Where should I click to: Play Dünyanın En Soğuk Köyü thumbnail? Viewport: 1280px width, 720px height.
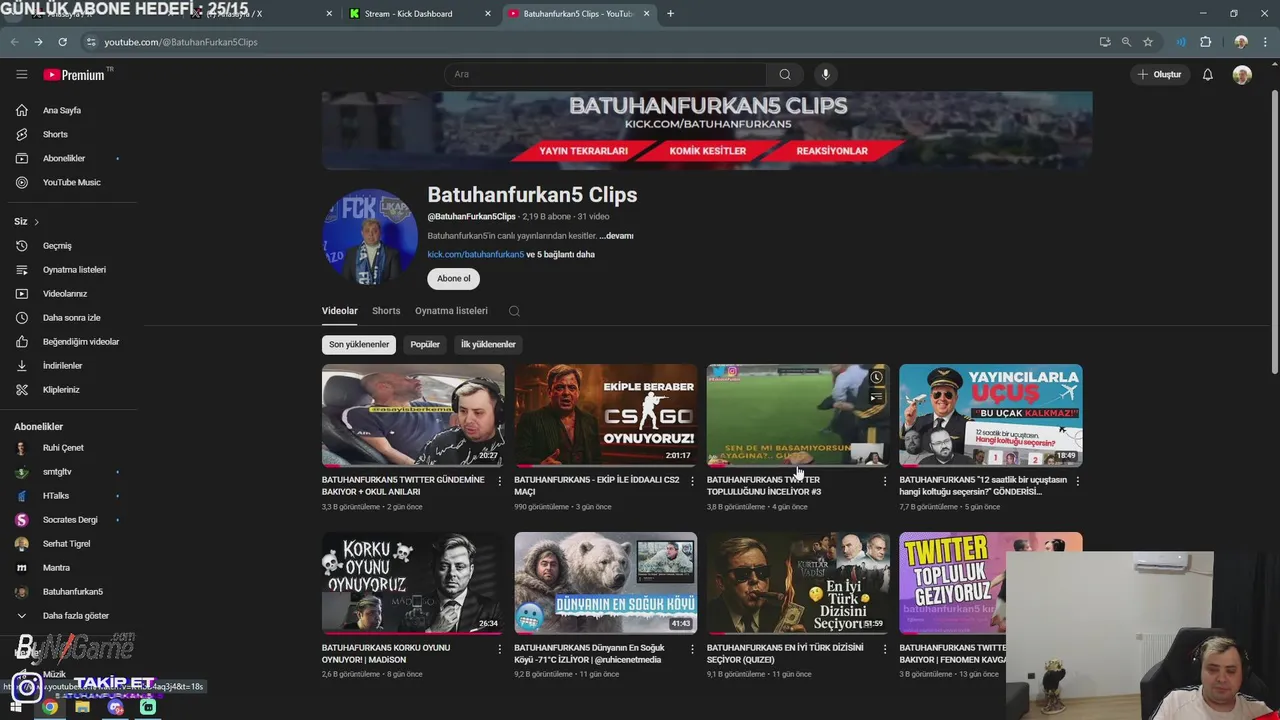click(x=605, y=583)
